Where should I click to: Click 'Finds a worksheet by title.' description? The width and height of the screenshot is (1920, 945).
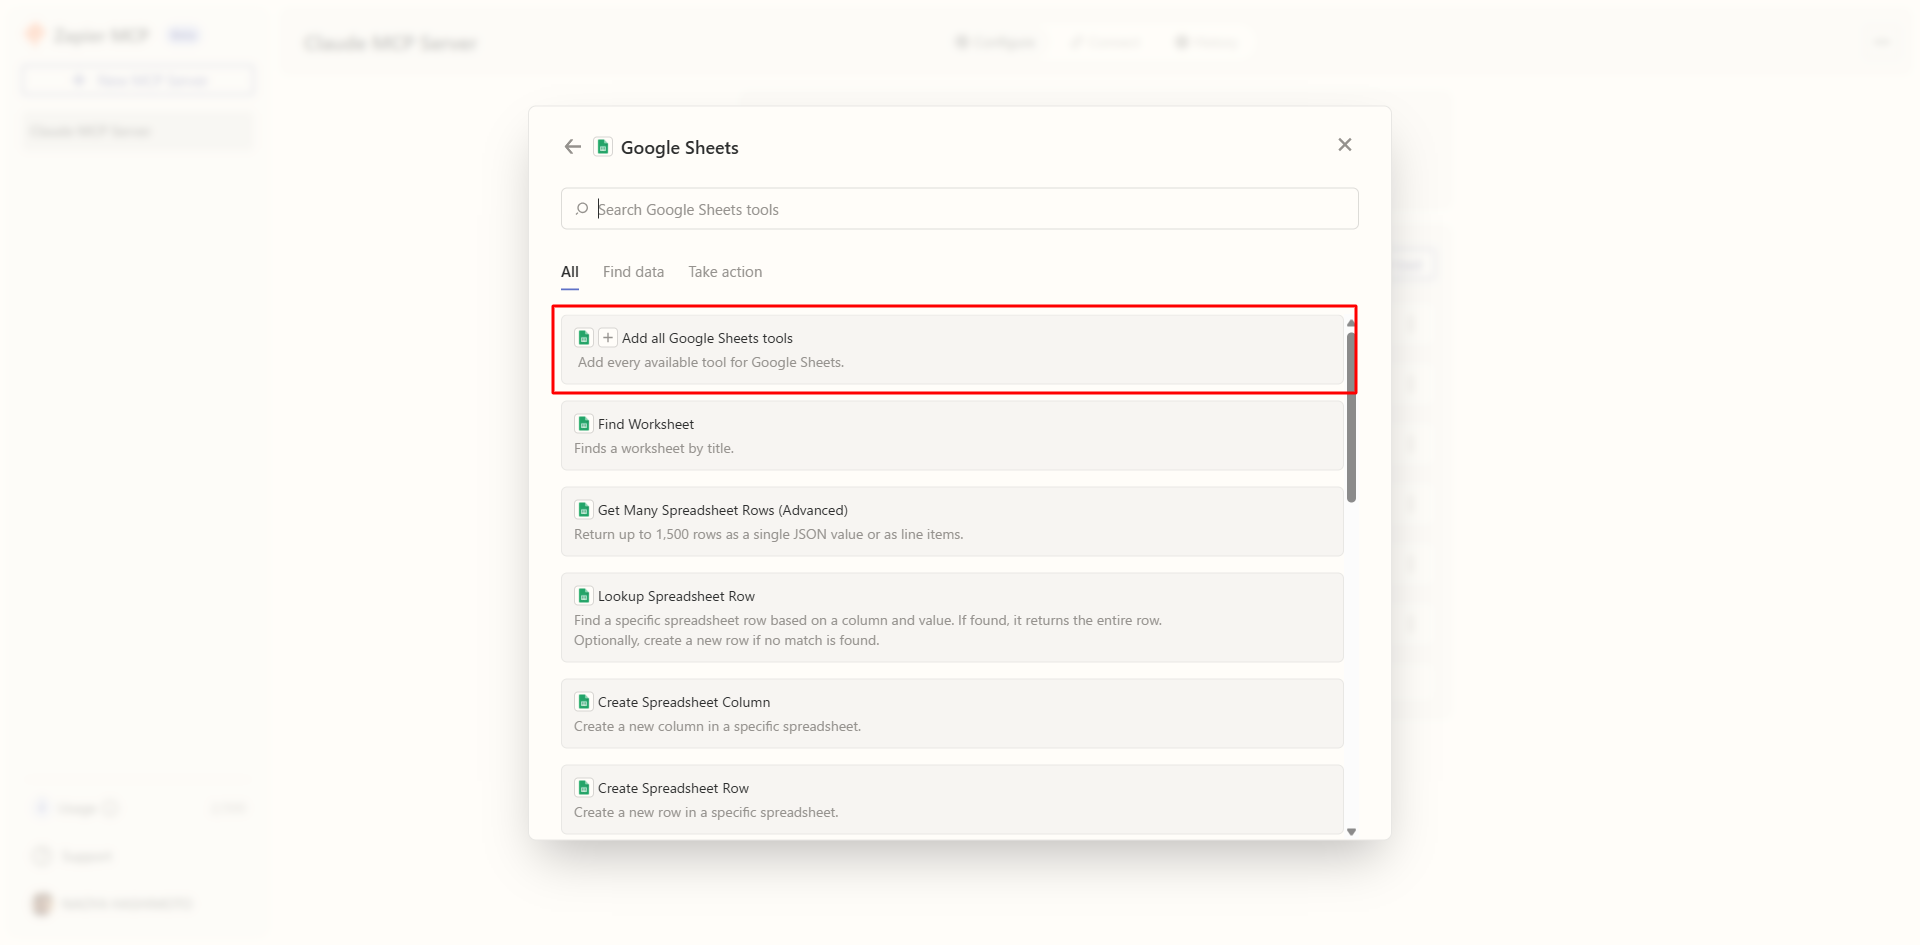(x=654, y=449)
